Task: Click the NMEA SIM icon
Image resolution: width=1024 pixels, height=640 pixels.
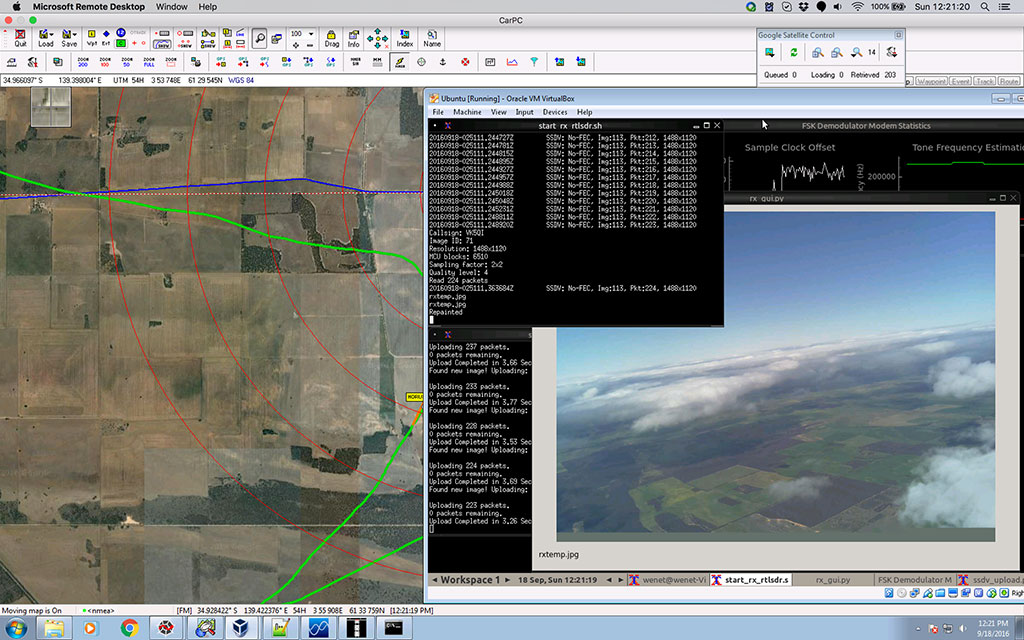Action: pos(355,62)
